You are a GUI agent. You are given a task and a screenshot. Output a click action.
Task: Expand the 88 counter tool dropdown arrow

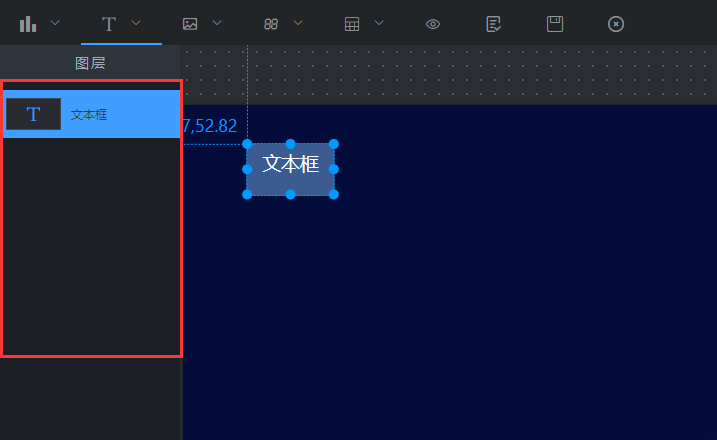coord(298,22)
